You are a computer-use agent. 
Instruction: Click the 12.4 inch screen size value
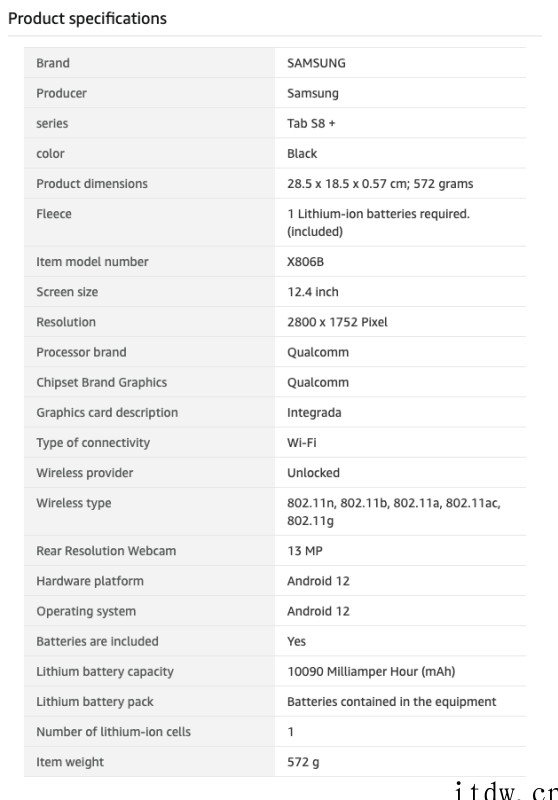[x=313, y=292]
